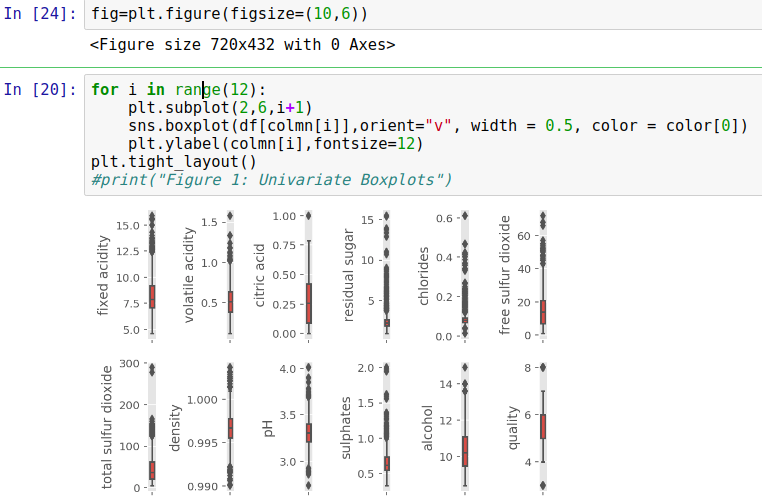Viewport: 762px width, 504px height.
Task: Click the 'pH' axis label
Action: click(x=268, y=429)
